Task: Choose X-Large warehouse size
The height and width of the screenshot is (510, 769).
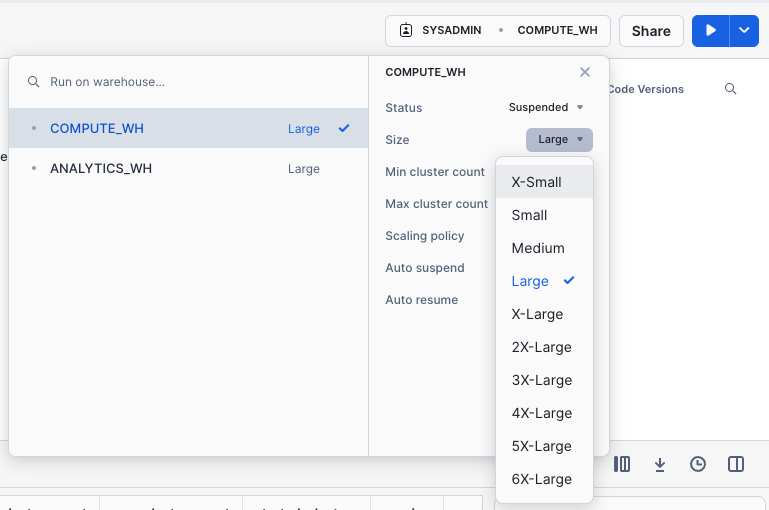Action: pos(544,314)
